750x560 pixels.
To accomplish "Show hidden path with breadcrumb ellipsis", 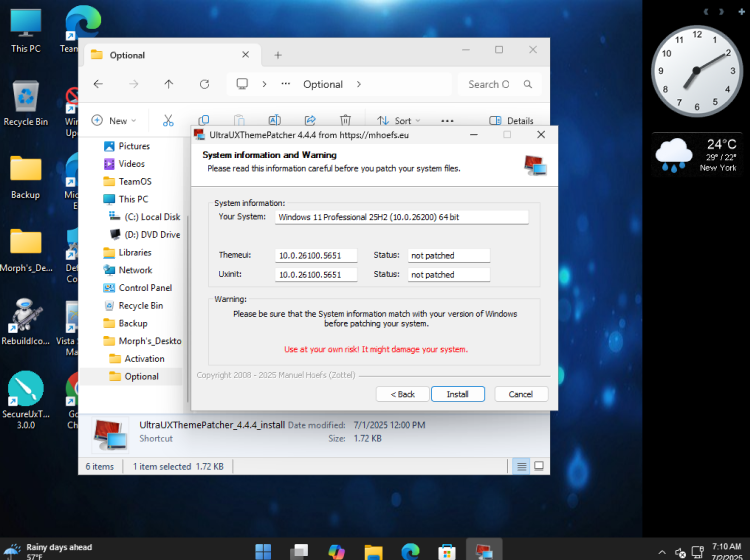I will coord(286,84).
